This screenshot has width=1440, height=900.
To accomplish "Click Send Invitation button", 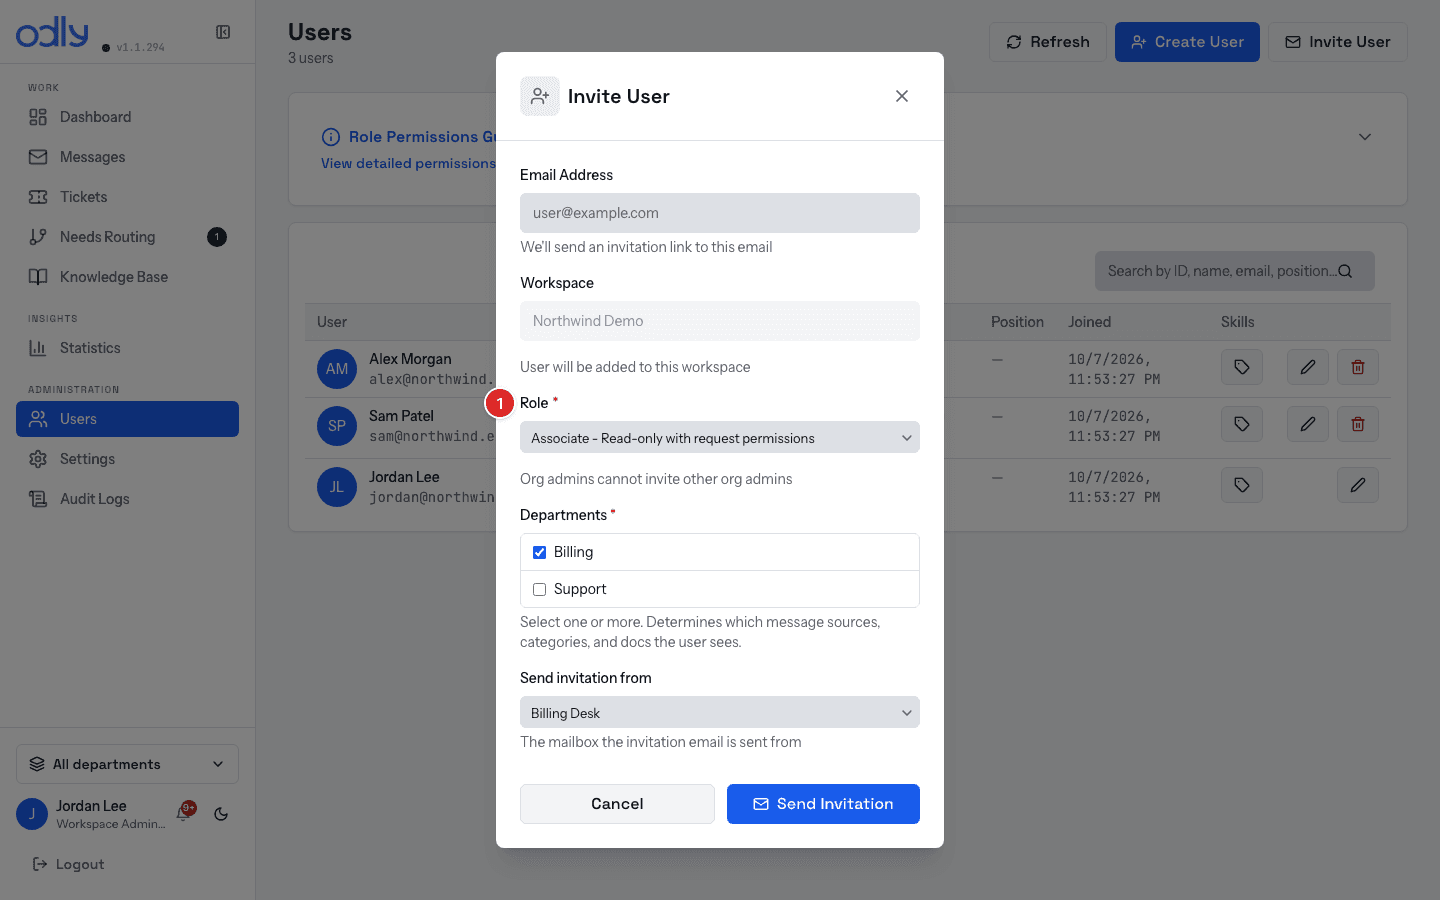I will tap(823, 804).
